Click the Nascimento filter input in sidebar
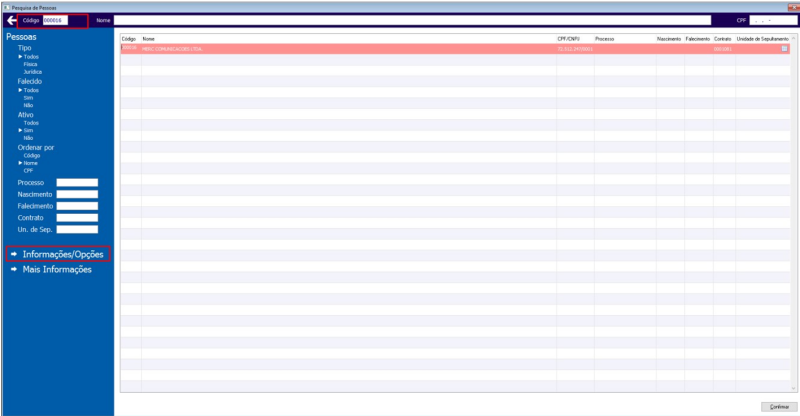 click(x=77, y=194)
